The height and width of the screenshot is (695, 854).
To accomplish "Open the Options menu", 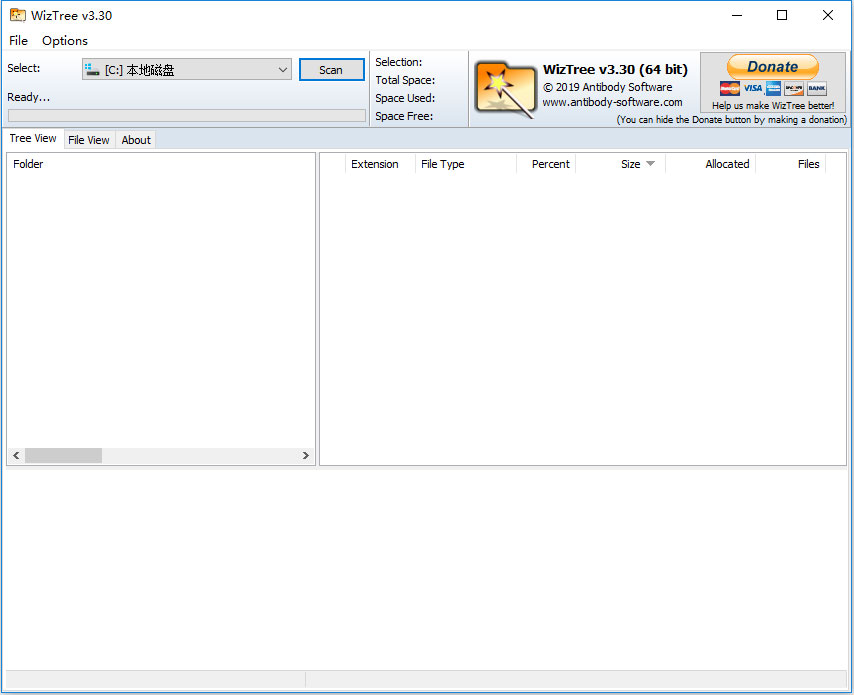I will click(x=65, y=41).
